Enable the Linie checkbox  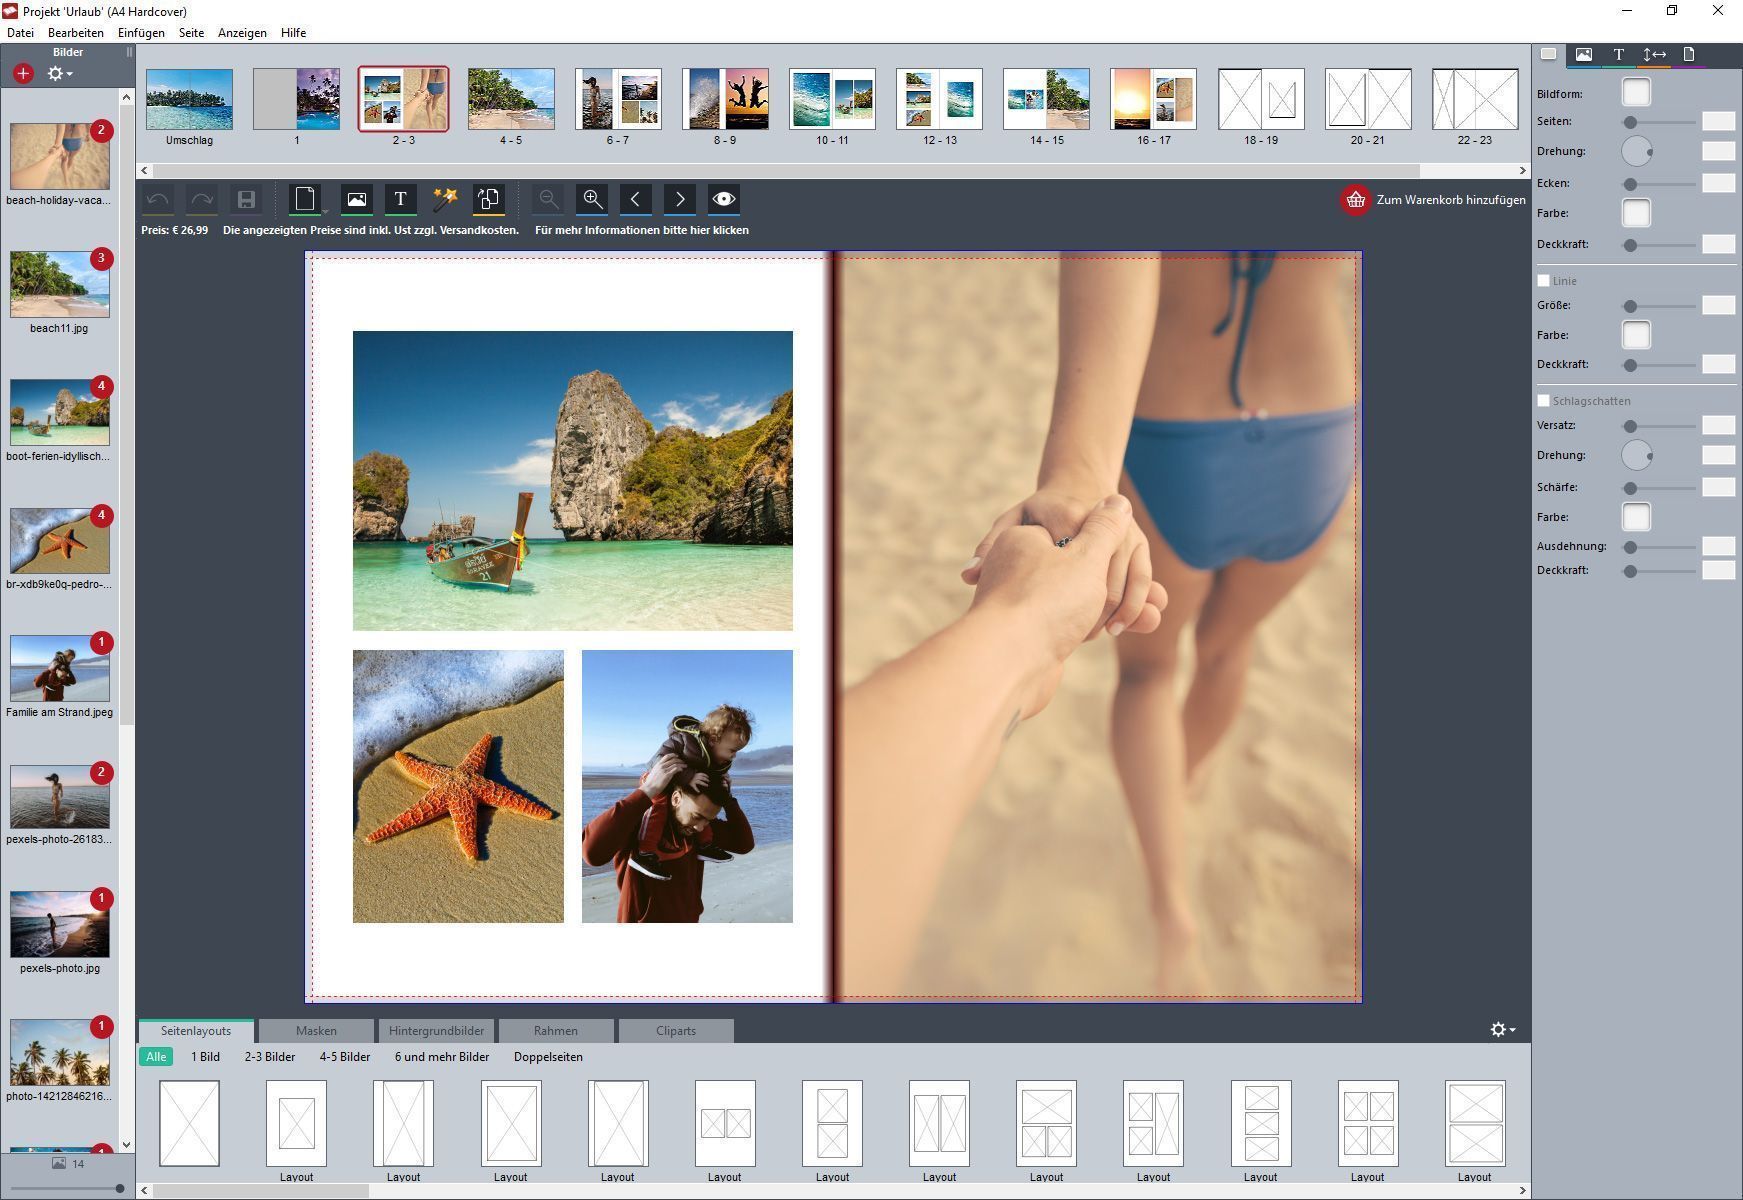pyautogui.click(x=1543, y=281)
